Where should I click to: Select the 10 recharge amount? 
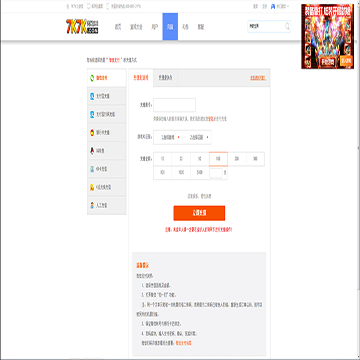click(162, 159)
